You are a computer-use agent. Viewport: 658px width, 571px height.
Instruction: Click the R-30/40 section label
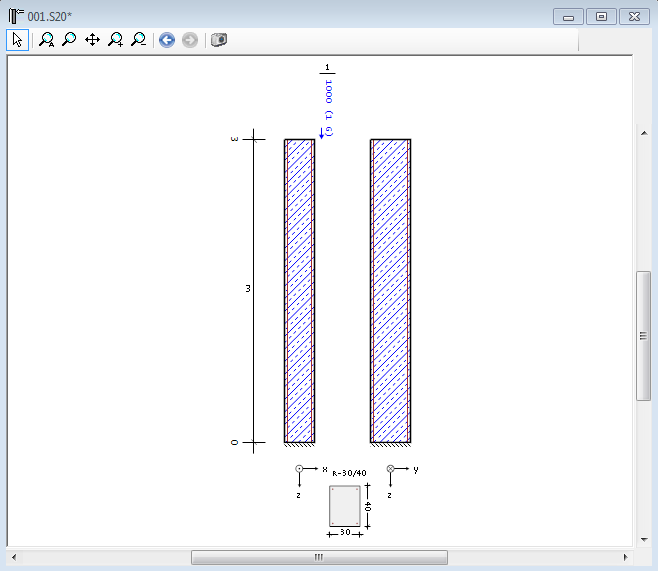point(349,473)
